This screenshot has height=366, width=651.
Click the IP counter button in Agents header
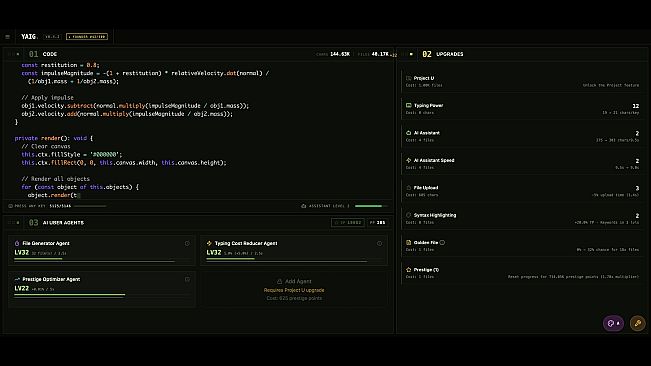[x=348, y=222]
